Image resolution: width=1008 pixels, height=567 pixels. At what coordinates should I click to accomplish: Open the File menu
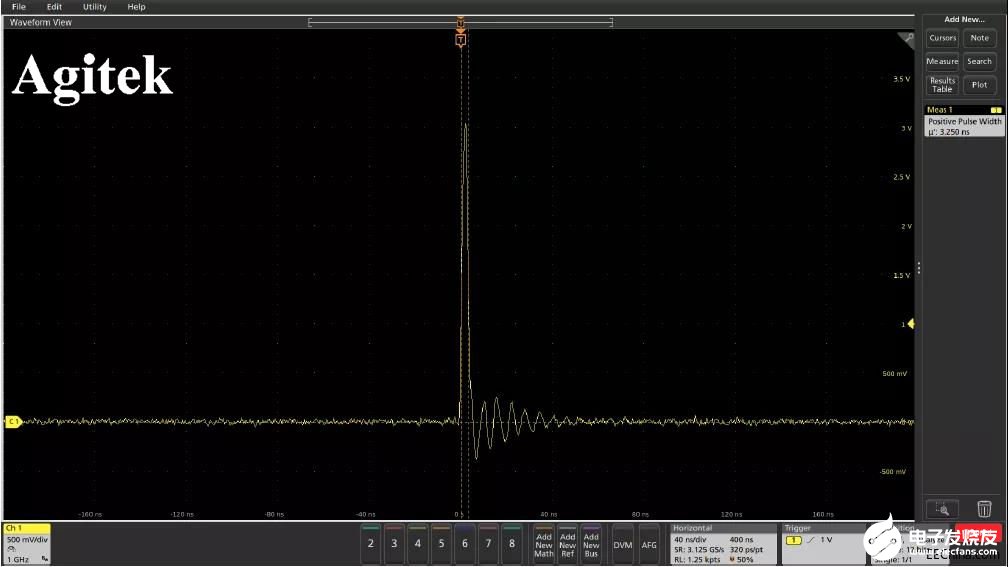19,6
